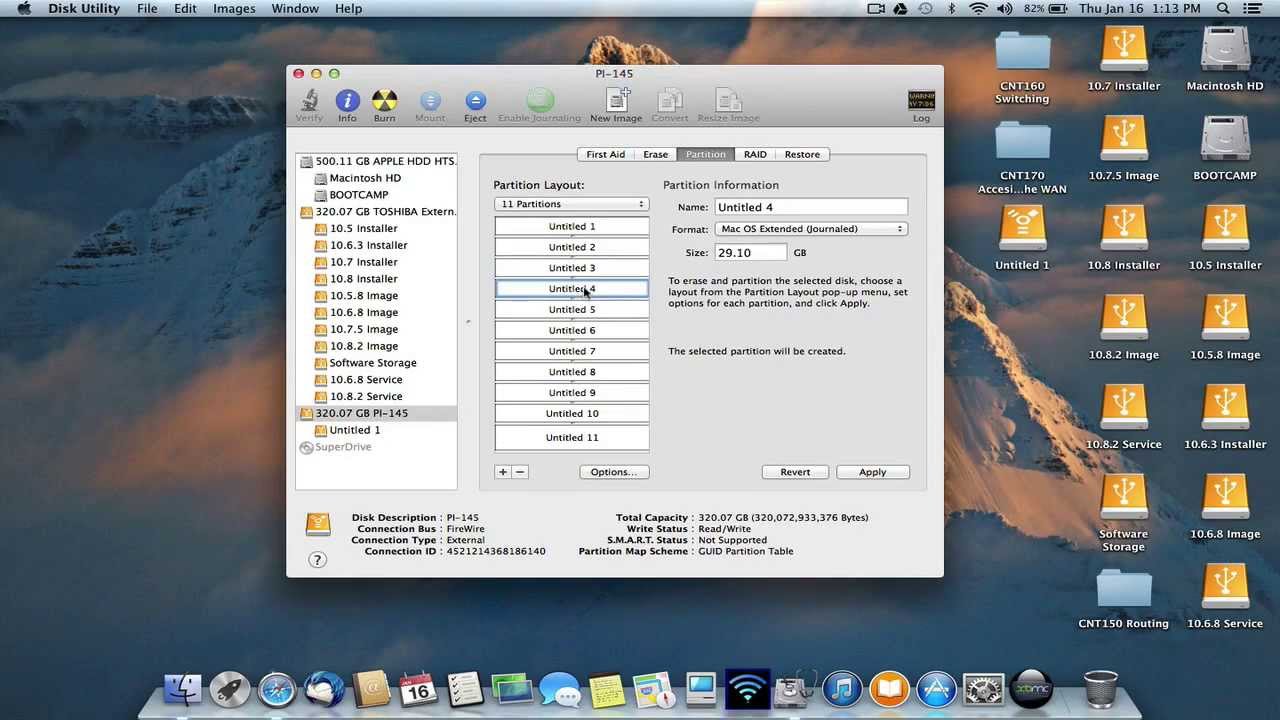
Task: Switch to the Erase tab
Action: coord(656,155)
